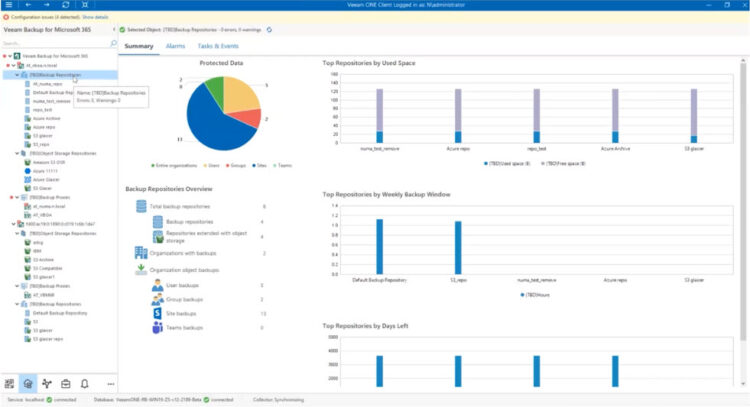Click the Azure 11111 blue circle icon
This screenshot has height=407, width=750.
(x=28, y=171)
